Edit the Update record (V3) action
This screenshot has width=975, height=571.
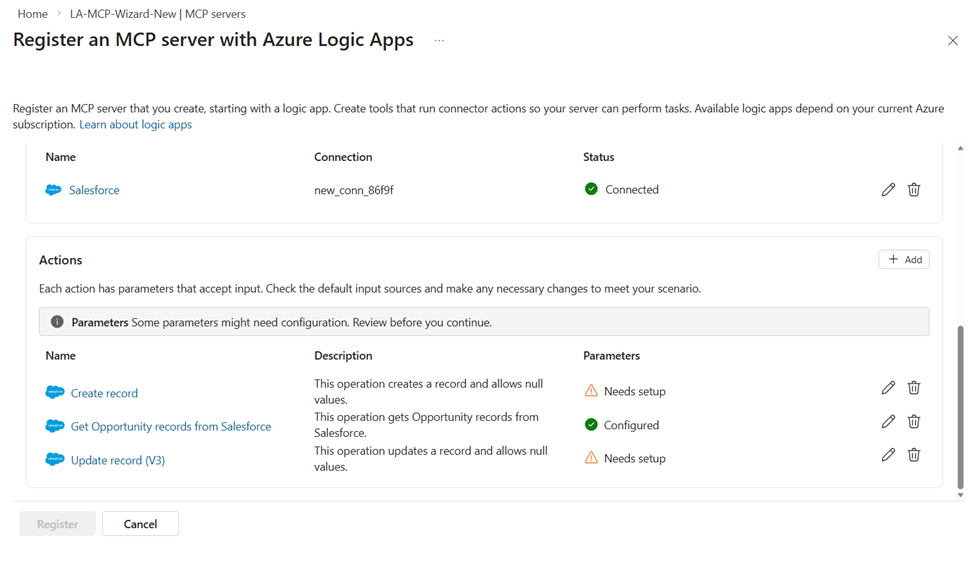click(888, 455)
